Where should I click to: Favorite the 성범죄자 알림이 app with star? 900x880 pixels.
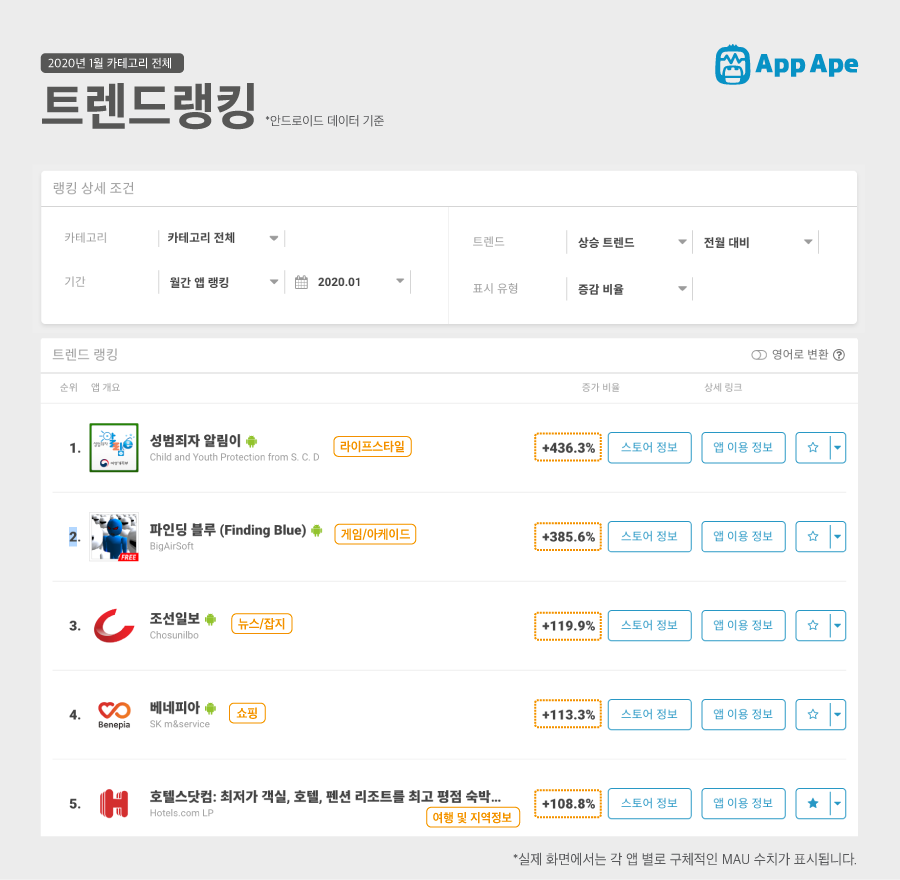[813, 448]
